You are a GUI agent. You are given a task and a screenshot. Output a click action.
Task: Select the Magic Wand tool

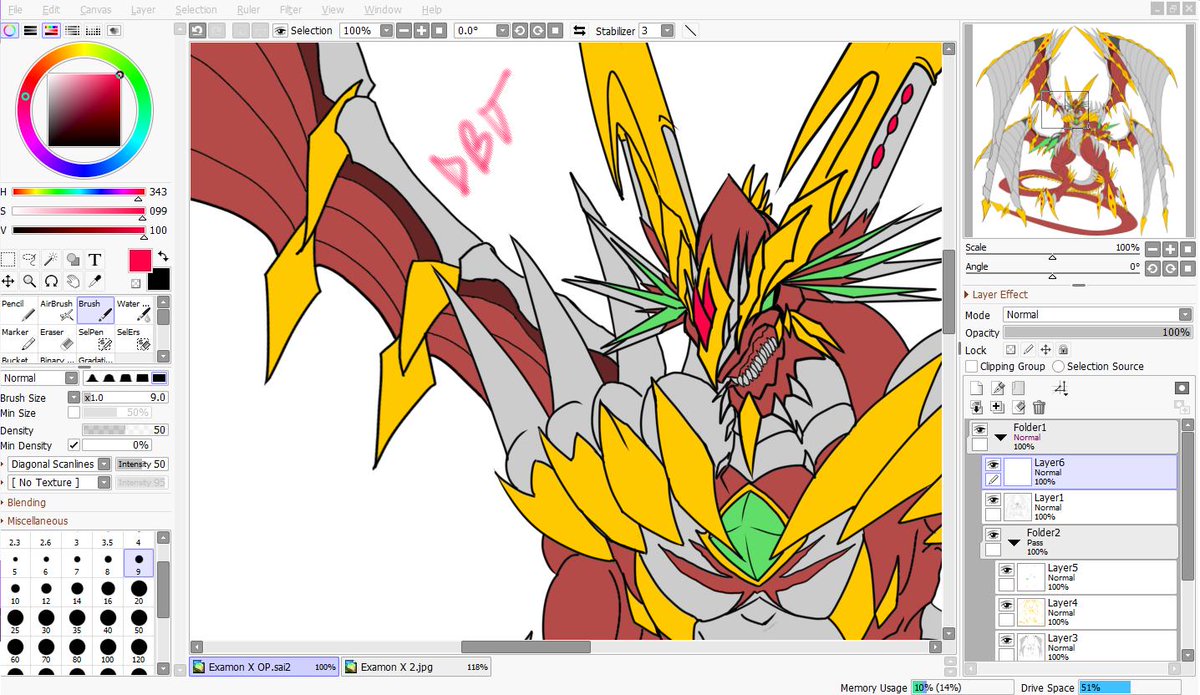52,259
